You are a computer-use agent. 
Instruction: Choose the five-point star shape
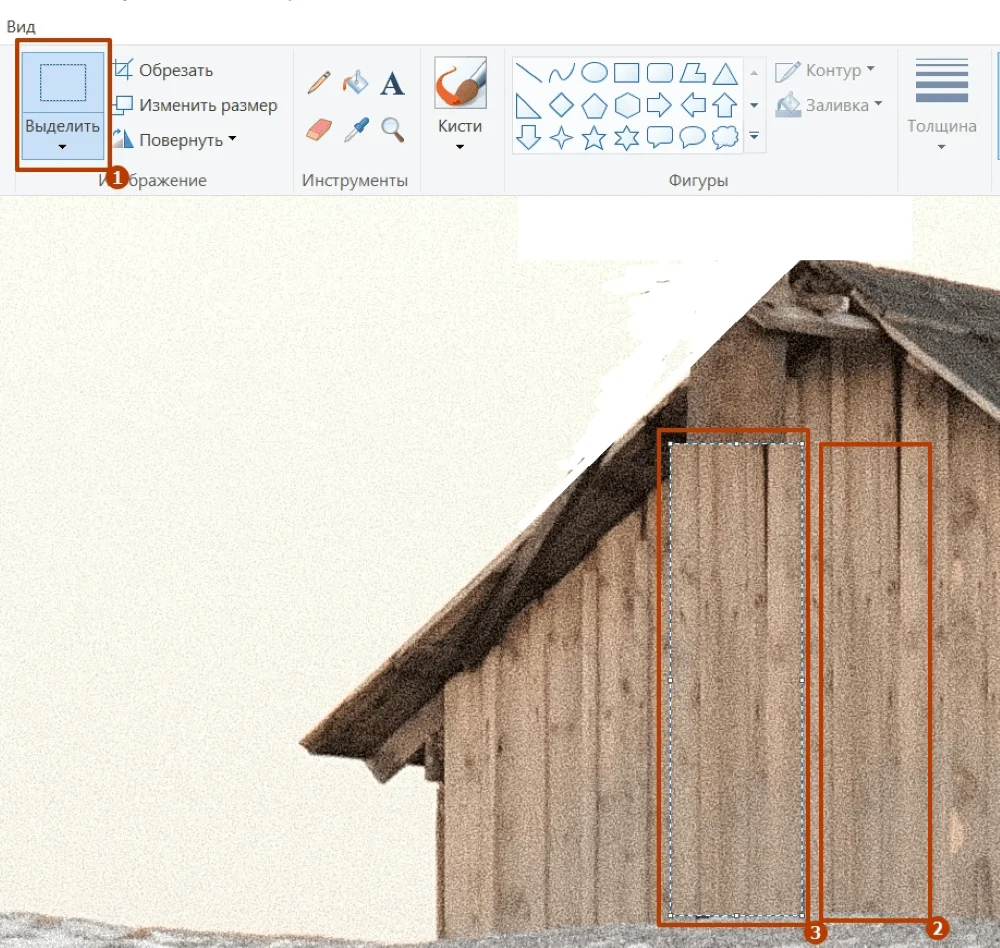595,138
